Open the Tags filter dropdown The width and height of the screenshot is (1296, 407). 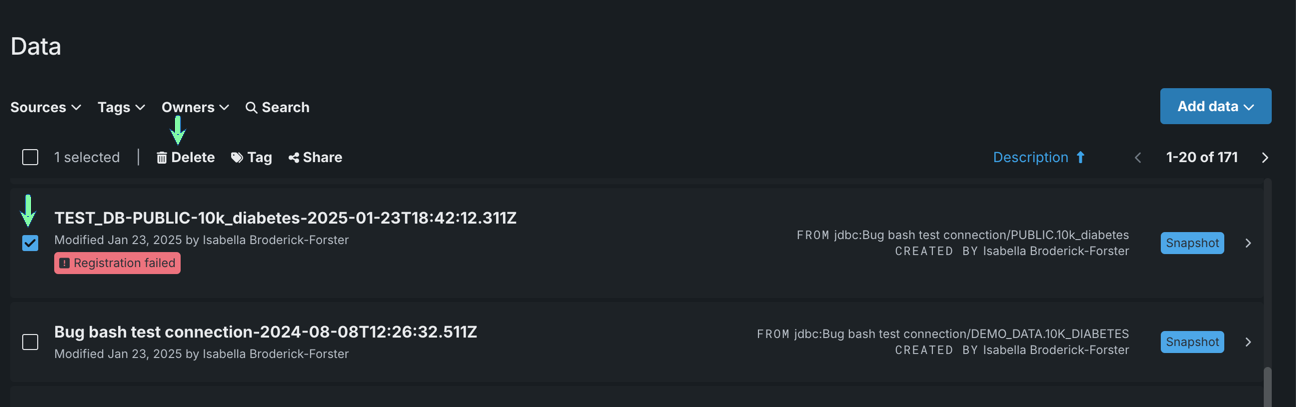click(x=121, y=107)
